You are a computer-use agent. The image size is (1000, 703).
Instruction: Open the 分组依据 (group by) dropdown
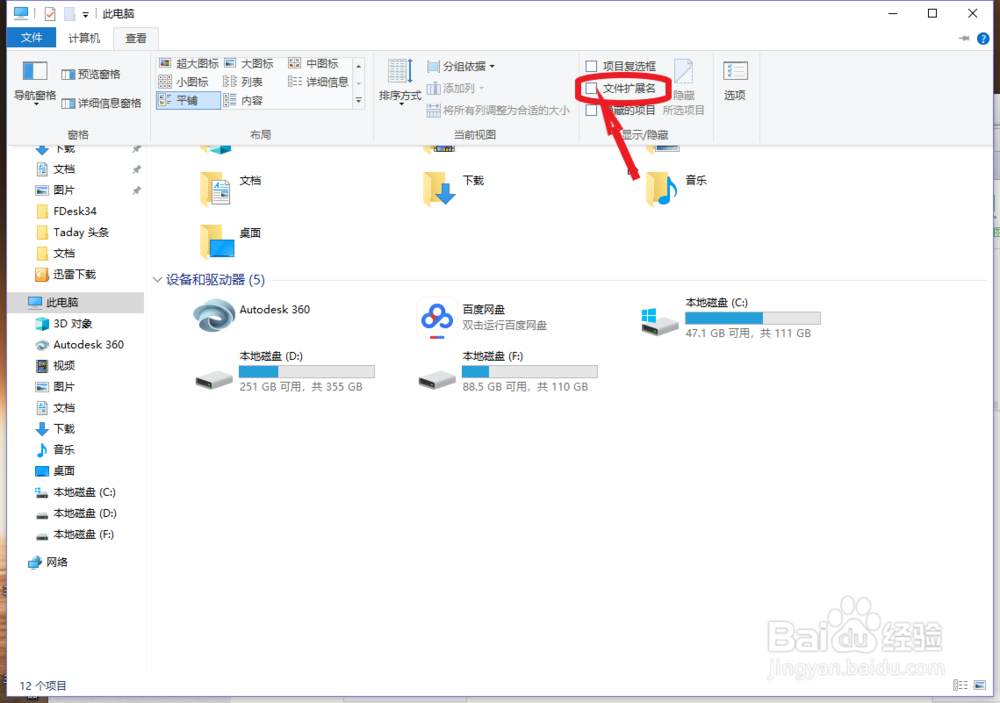(461, 65)
